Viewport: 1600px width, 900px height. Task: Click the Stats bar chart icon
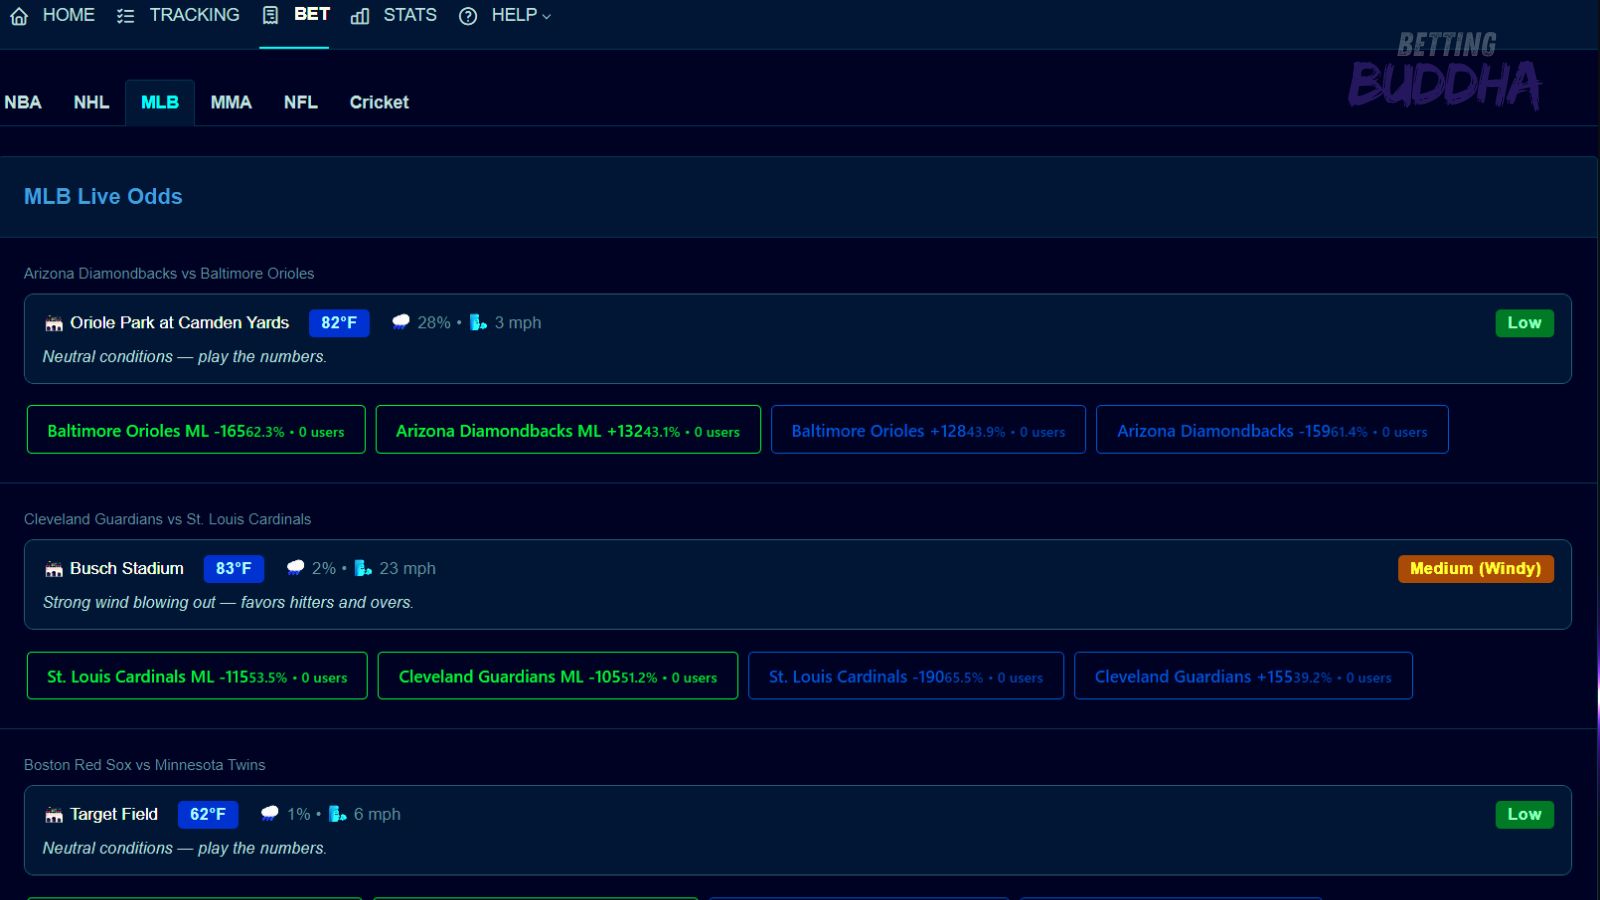tap(360, 16)
